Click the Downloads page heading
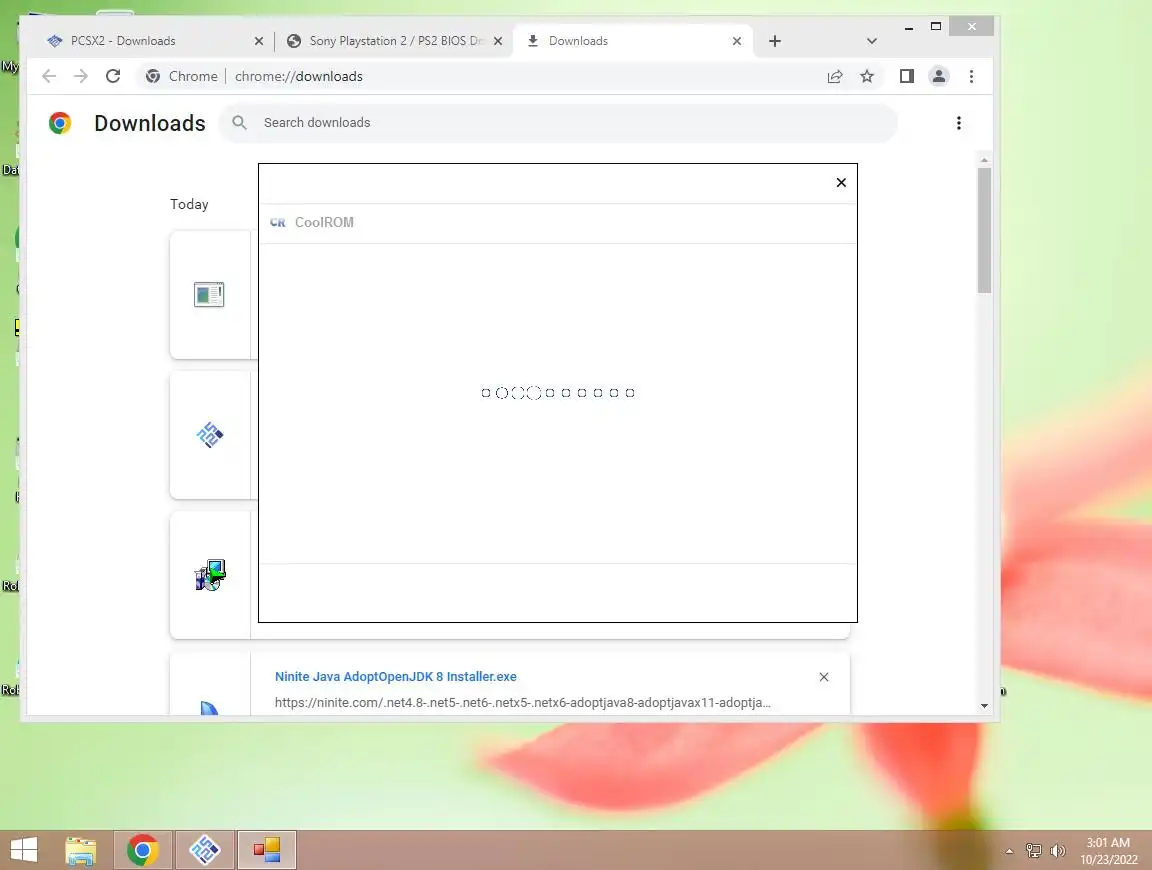1152x870 pixels. click(150, 123)
